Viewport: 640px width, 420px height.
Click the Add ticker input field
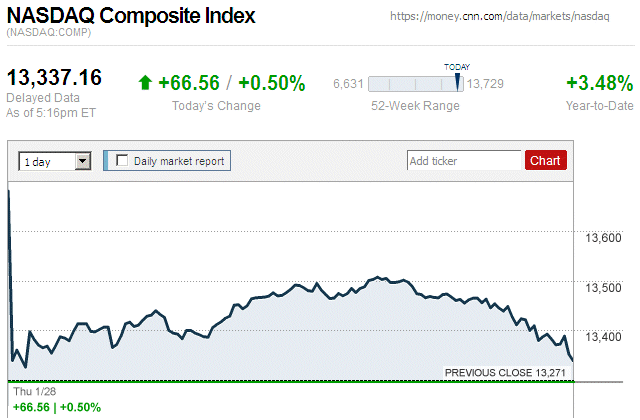click(463, 160)
